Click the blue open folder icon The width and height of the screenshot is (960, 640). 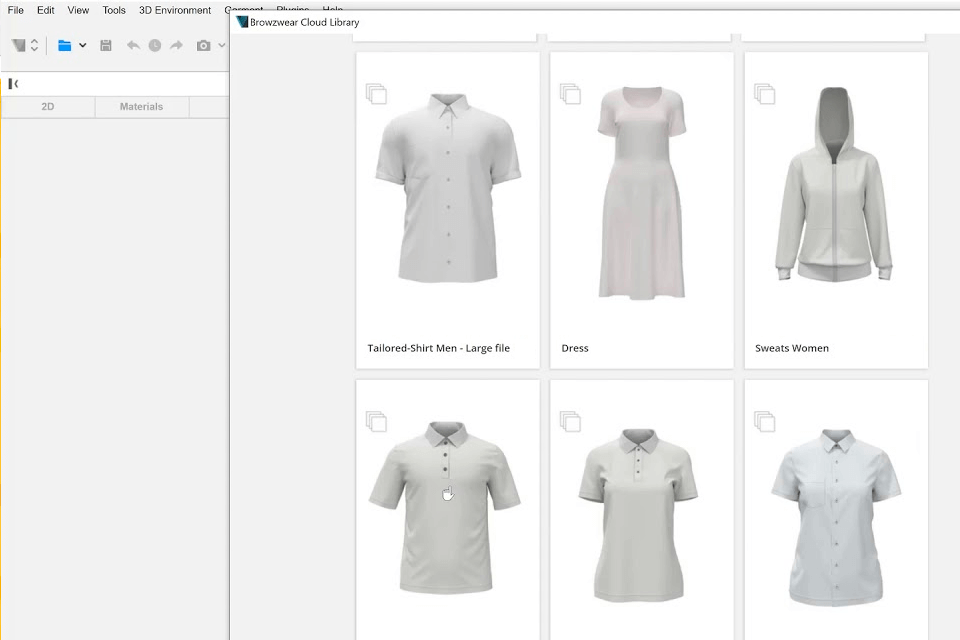click(x=64, y=45)
